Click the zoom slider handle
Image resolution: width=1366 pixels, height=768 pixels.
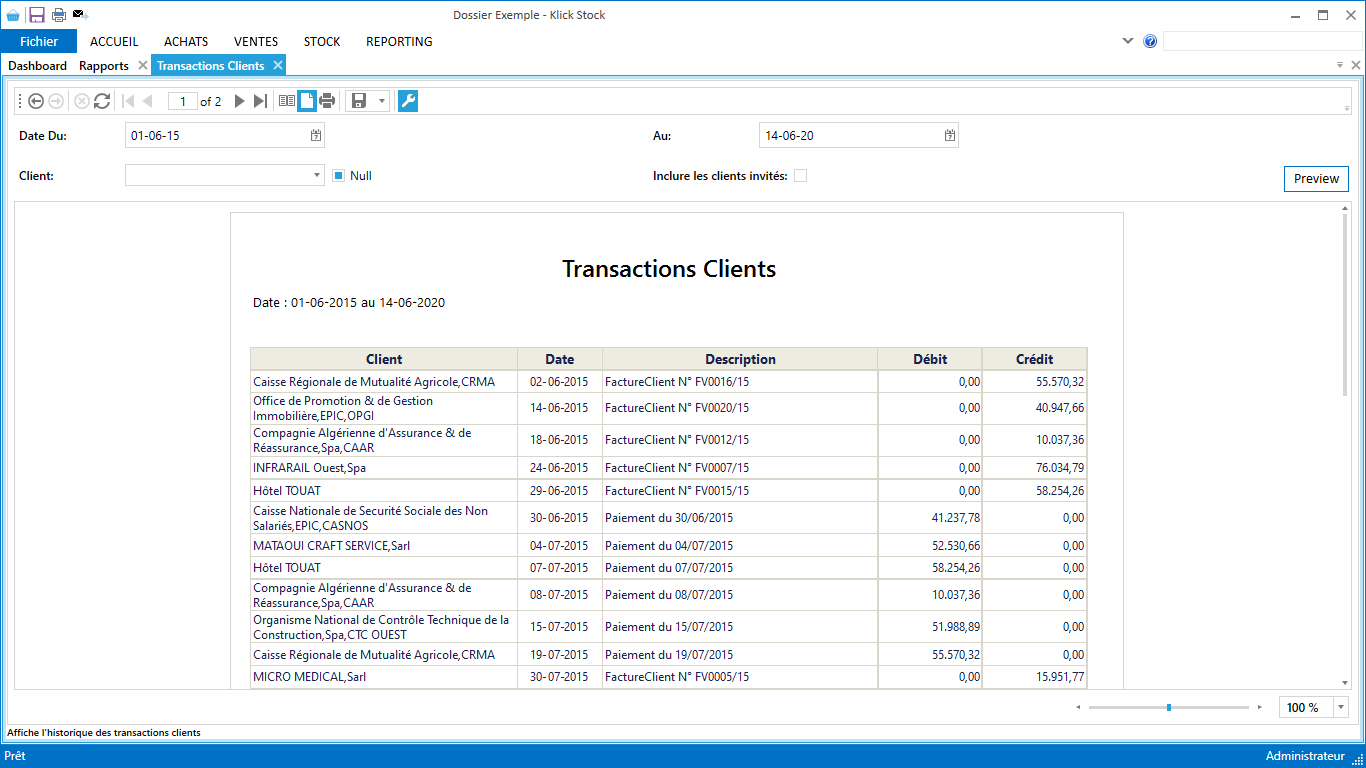click(x=1169, y=708)
